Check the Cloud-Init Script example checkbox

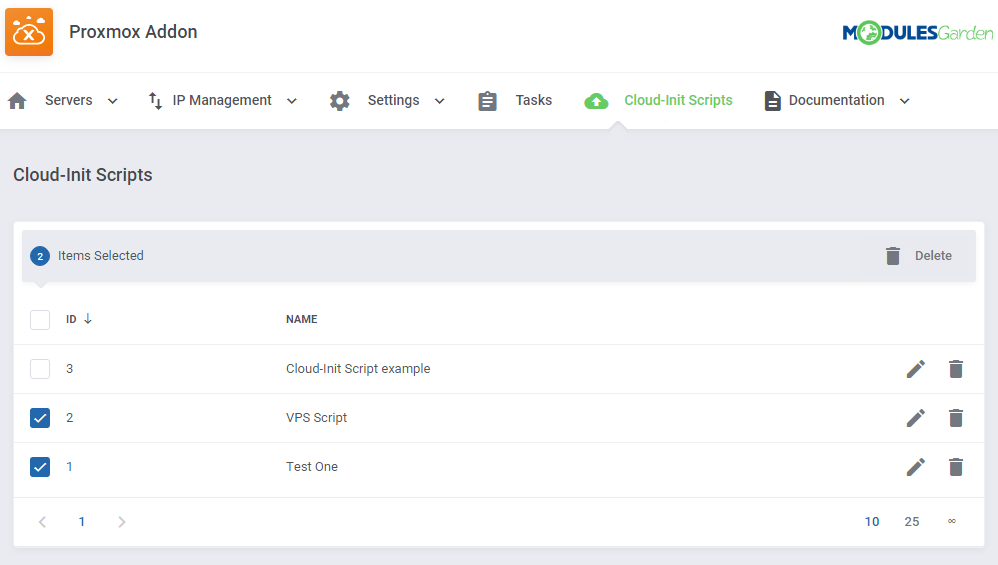tap(40, 369)
